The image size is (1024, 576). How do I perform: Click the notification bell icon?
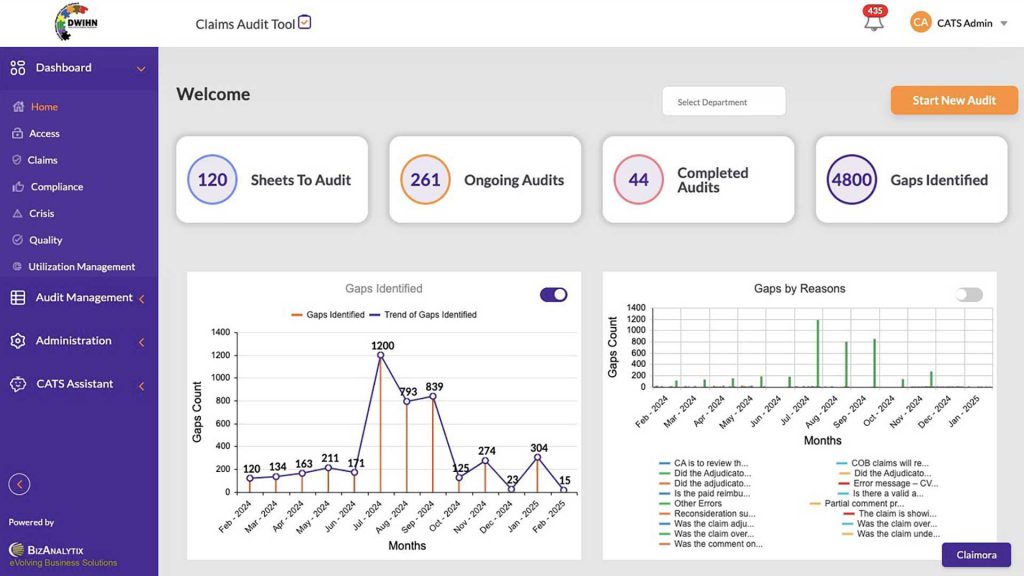(x=875, y=23)
